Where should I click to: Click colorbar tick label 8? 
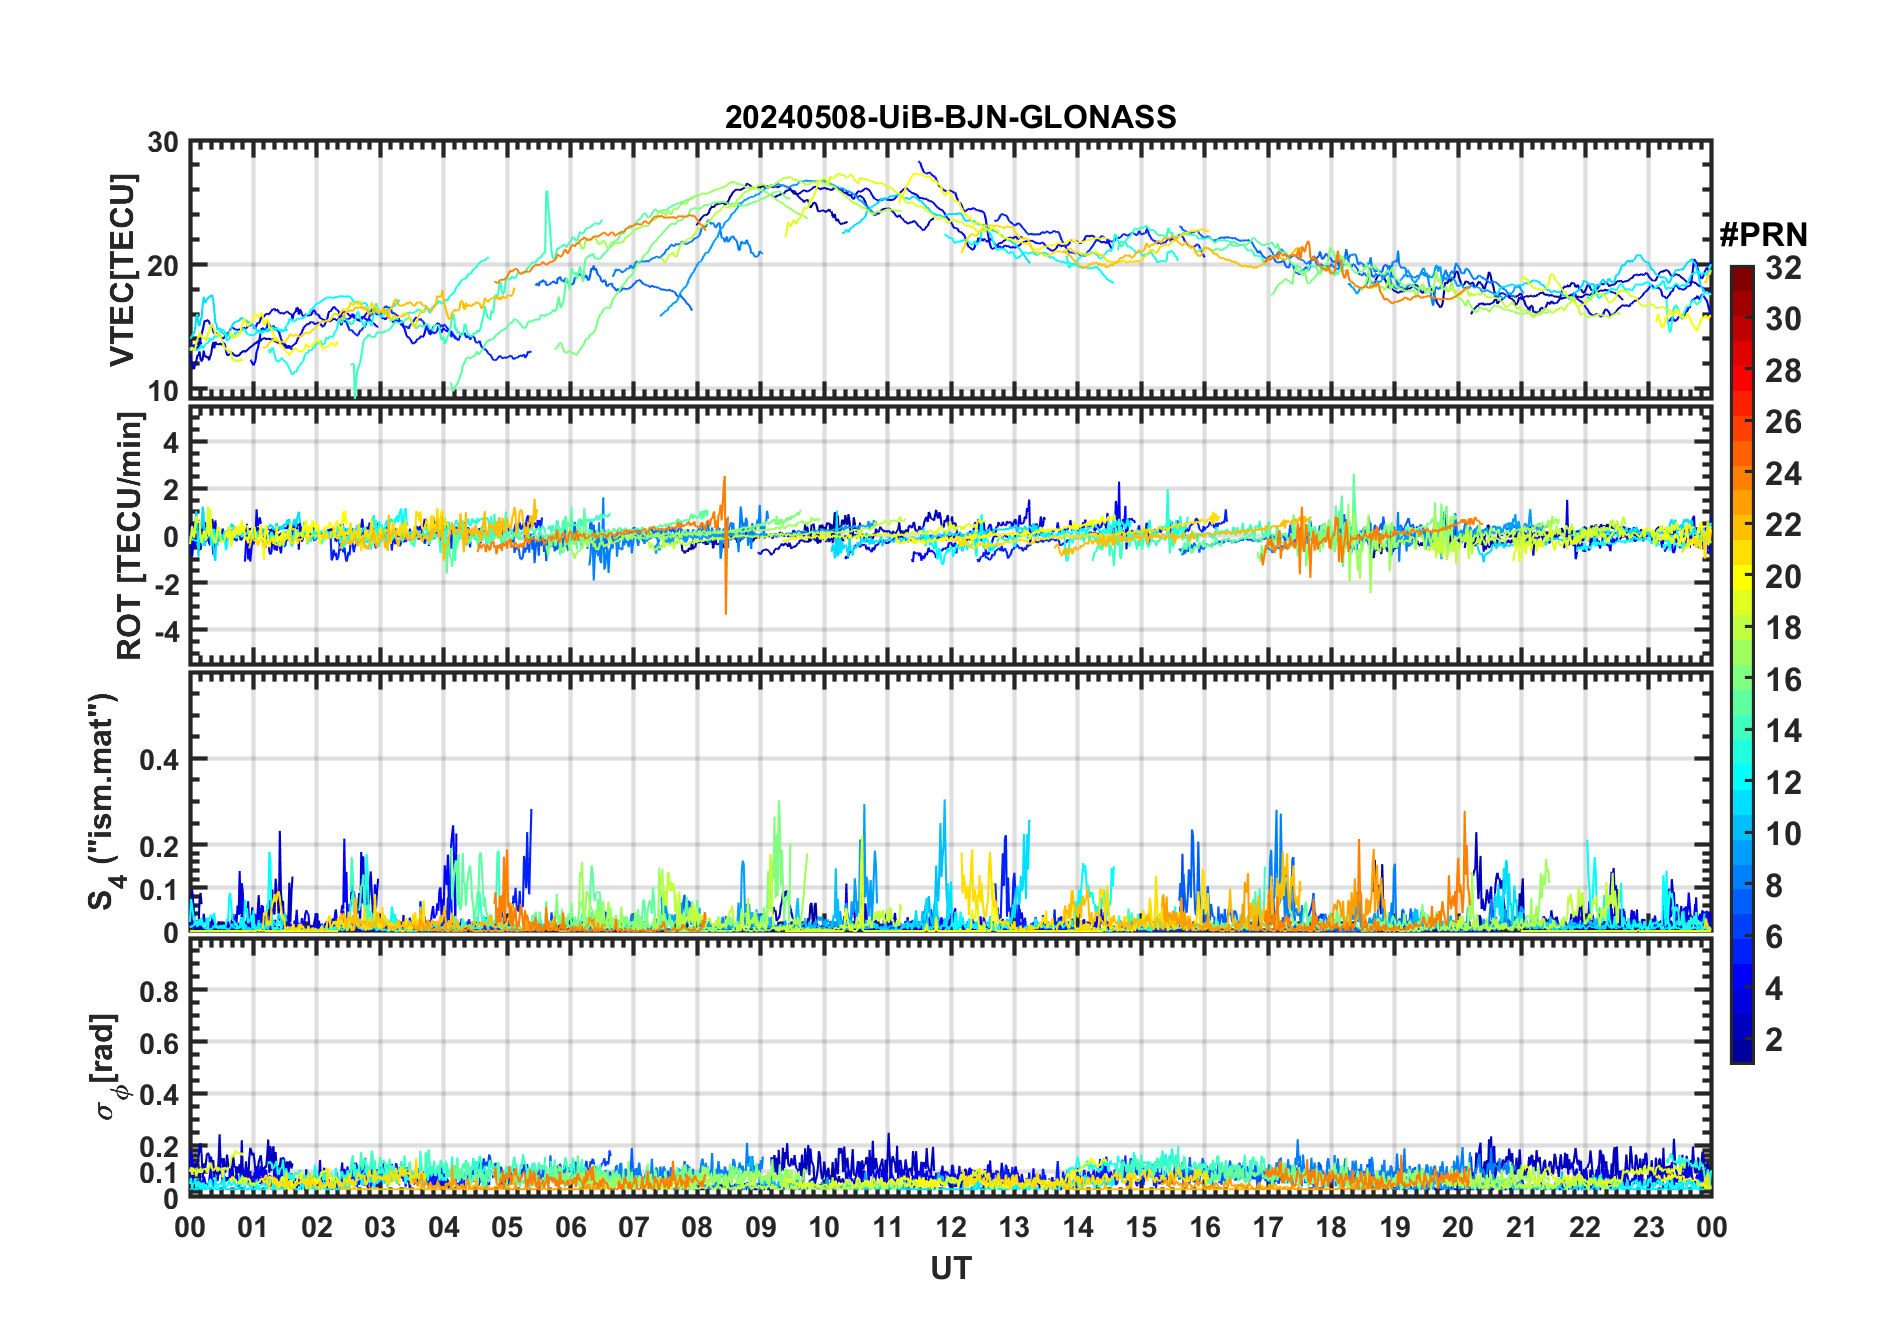[1774, 886]
